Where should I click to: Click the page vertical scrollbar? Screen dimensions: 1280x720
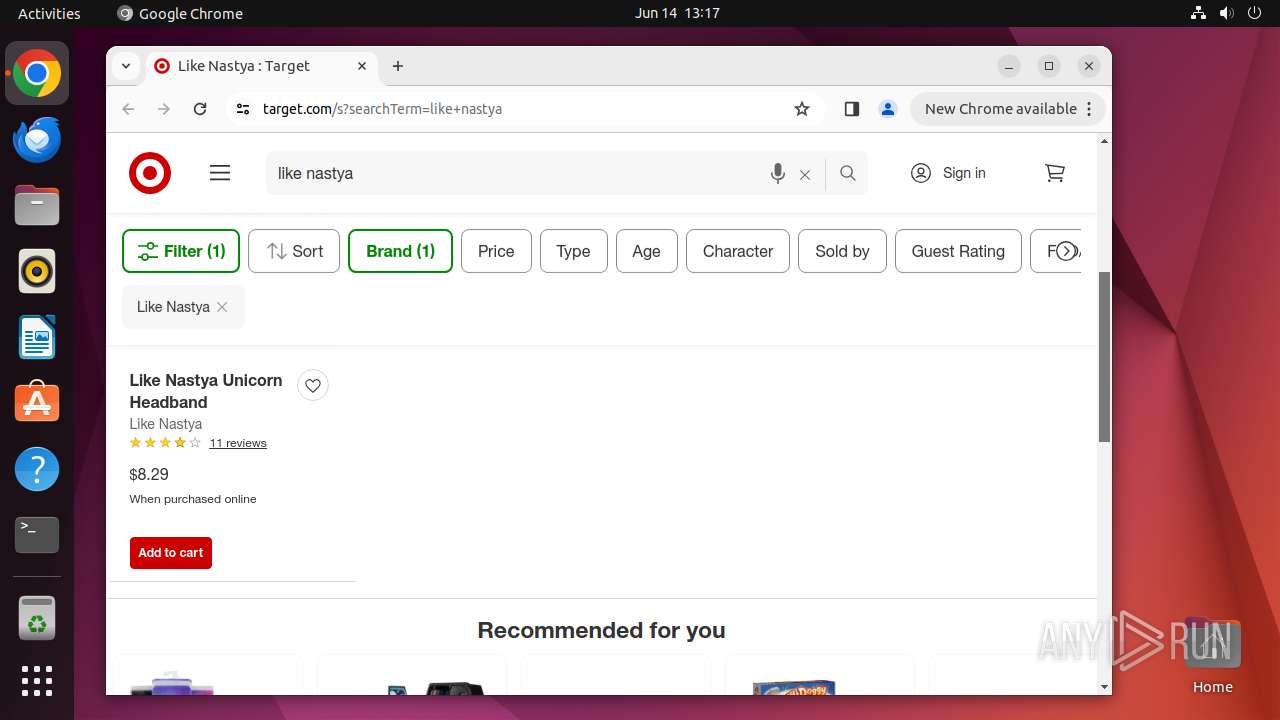click(x=1104, y=357)
